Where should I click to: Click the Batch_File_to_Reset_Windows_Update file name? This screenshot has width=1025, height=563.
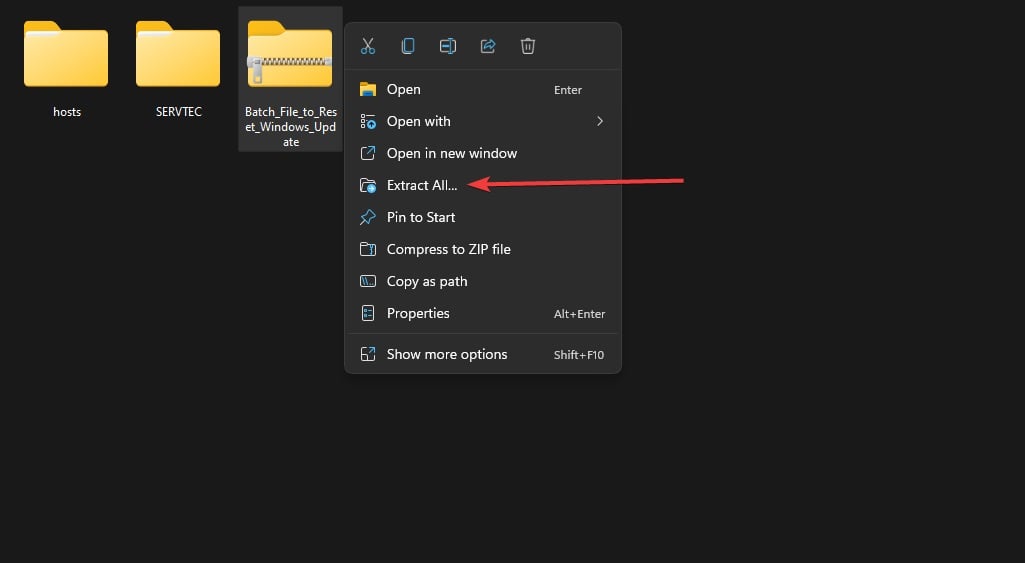[x=290, y=127]
